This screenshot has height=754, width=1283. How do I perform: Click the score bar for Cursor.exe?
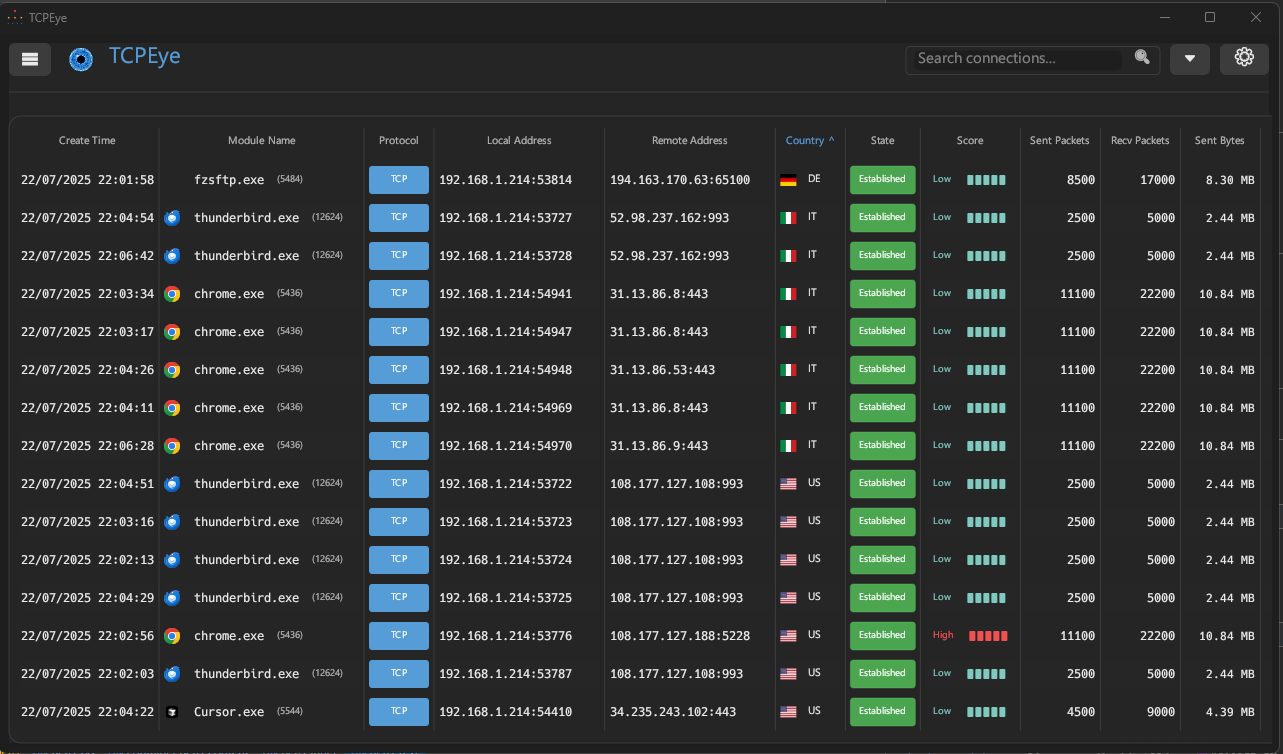(x=986, y=712)
